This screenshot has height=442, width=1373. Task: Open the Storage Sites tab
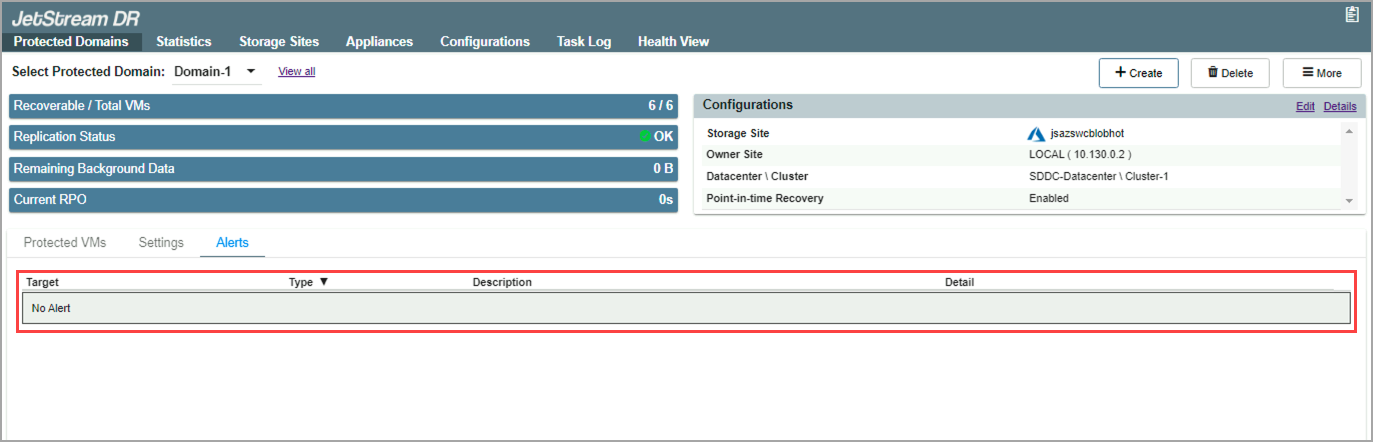(279, 42)
